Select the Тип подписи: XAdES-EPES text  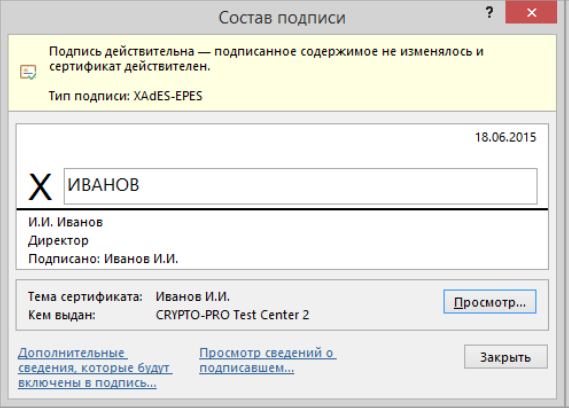click(x=125, y=96)
